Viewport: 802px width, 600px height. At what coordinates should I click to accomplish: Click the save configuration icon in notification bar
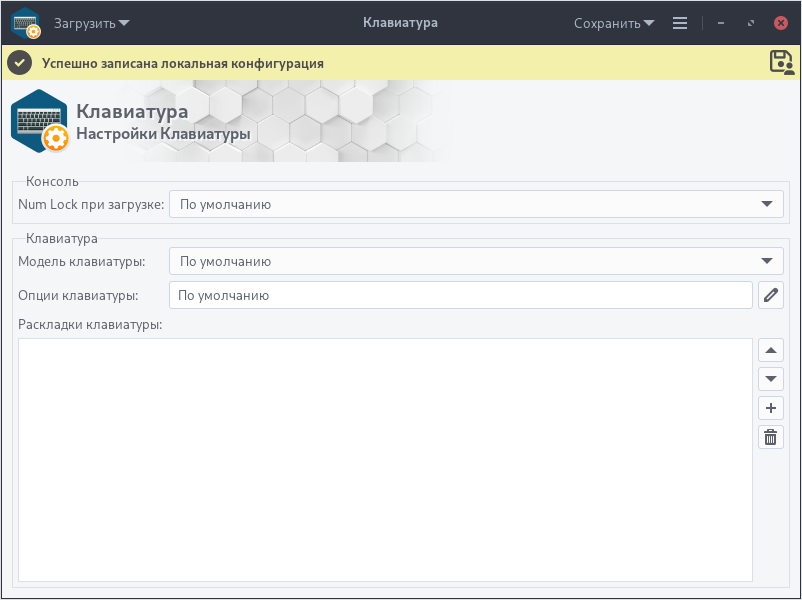tap(781, 63)
